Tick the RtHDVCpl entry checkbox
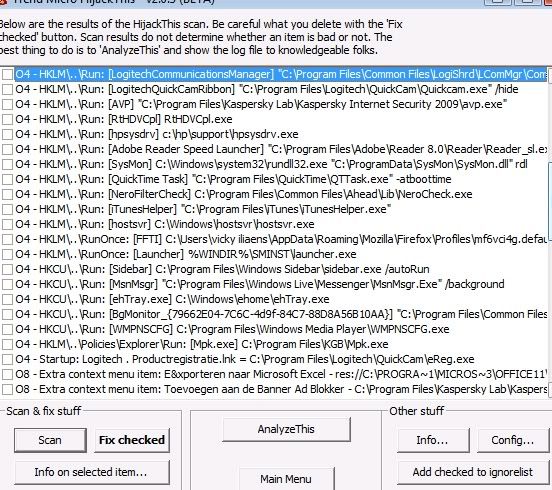Viewport: 552px width, 490px height. point(7,119)
